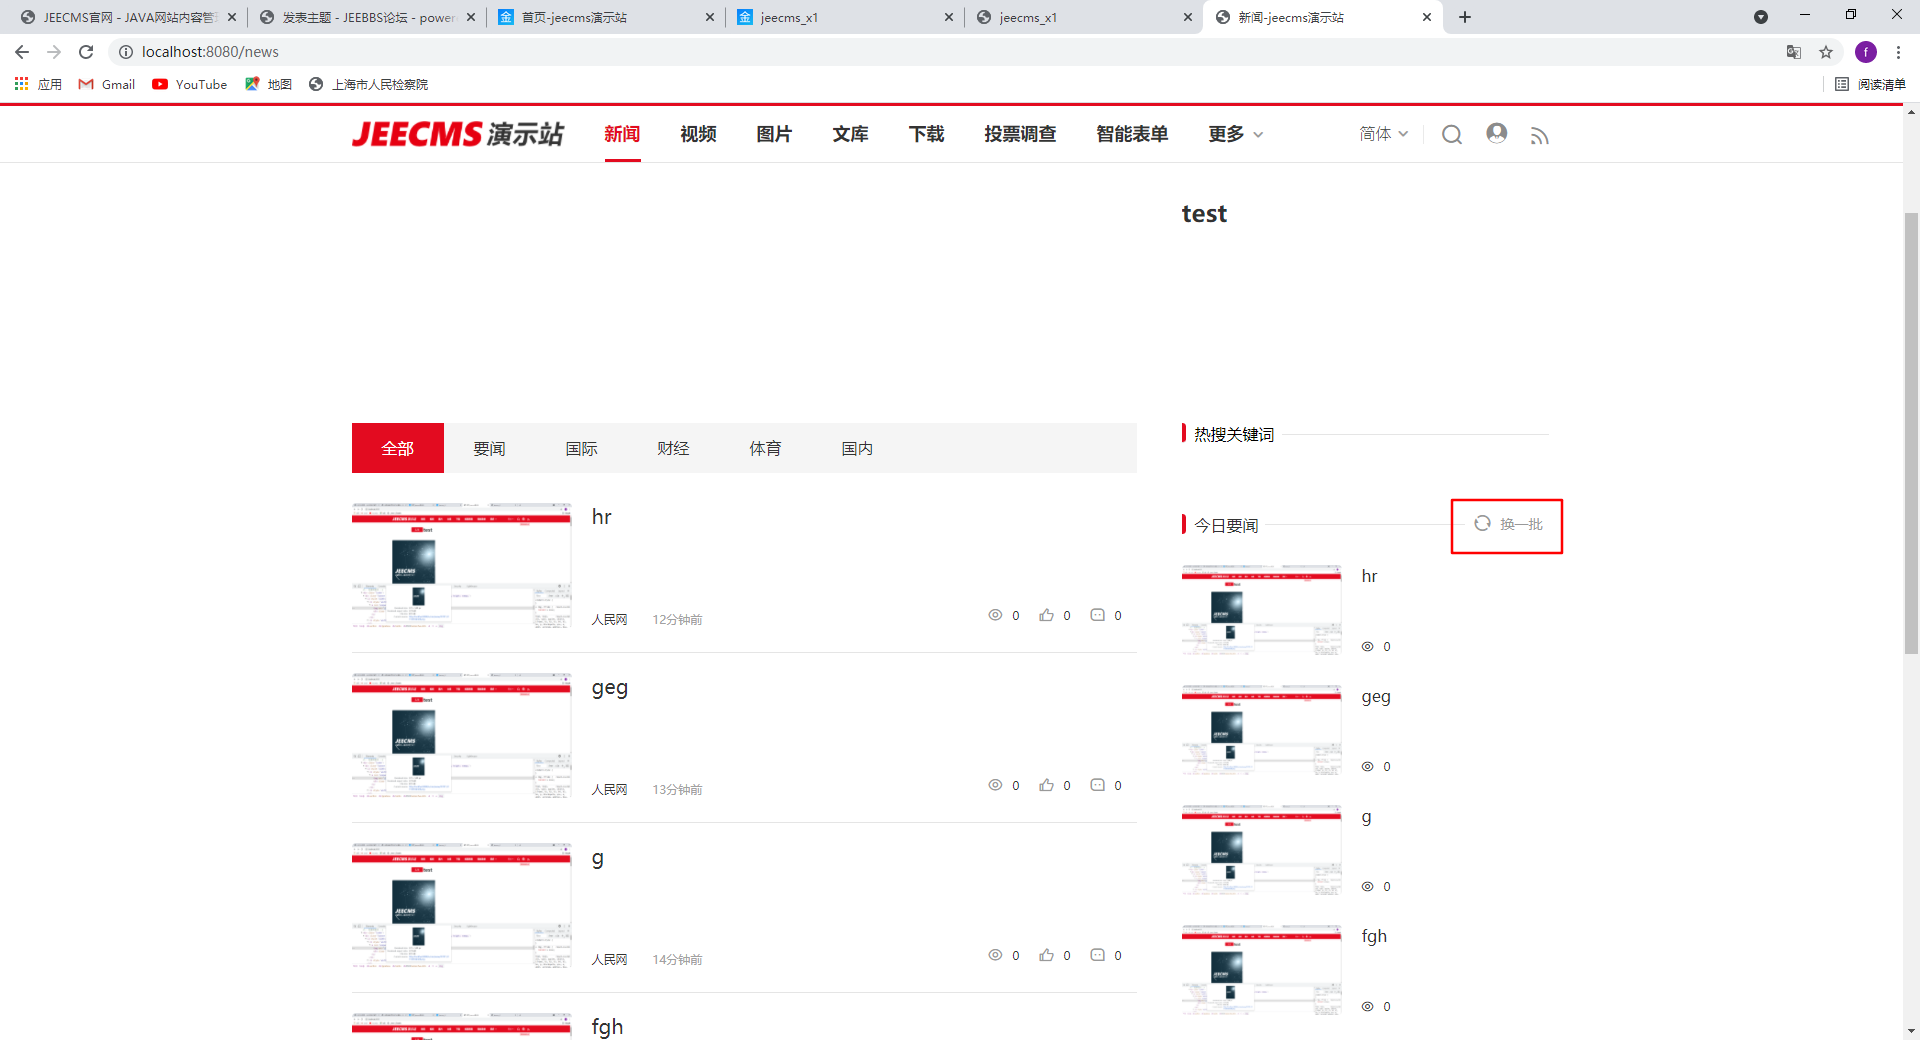Click the scrollbar down arrow
Screen dimensions: 1920x1040
(x=1911, y=1031)
